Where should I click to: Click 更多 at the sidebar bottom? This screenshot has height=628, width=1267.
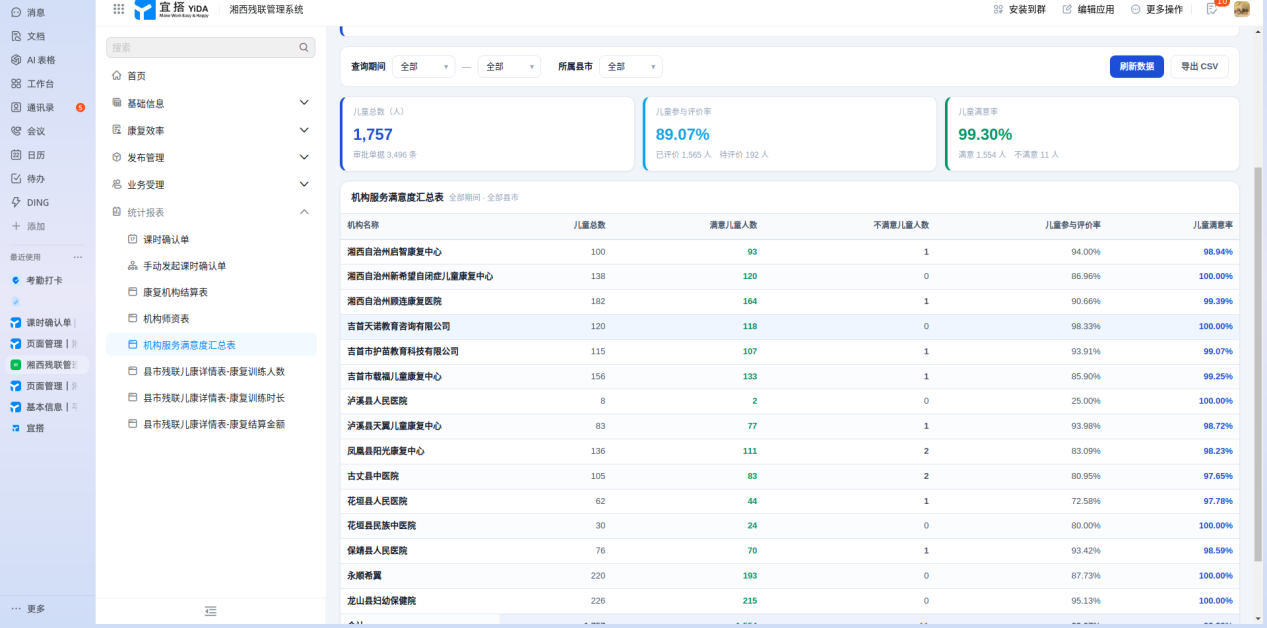tap(28, 608)
